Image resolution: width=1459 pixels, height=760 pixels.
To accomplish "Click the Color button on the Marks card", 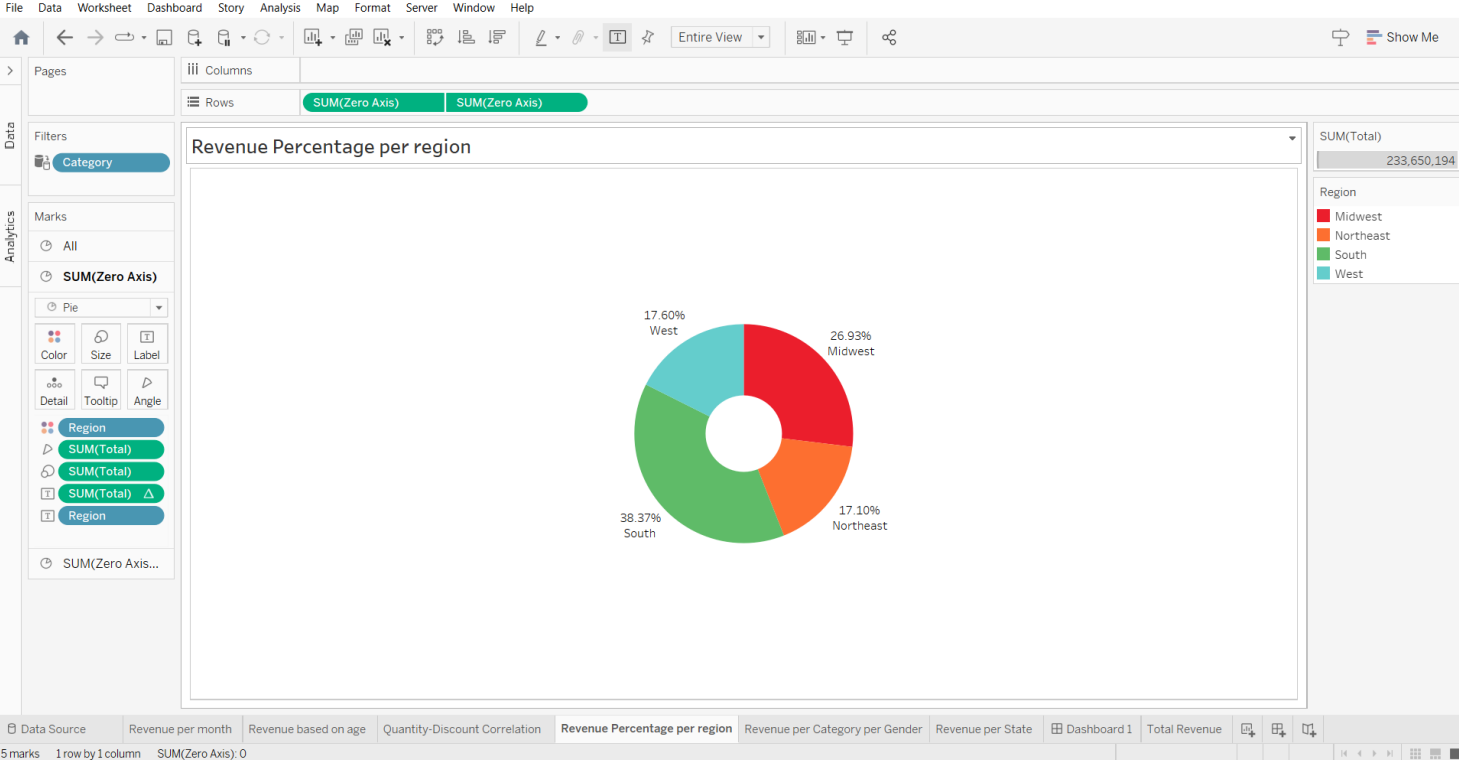I will point(54,343).
